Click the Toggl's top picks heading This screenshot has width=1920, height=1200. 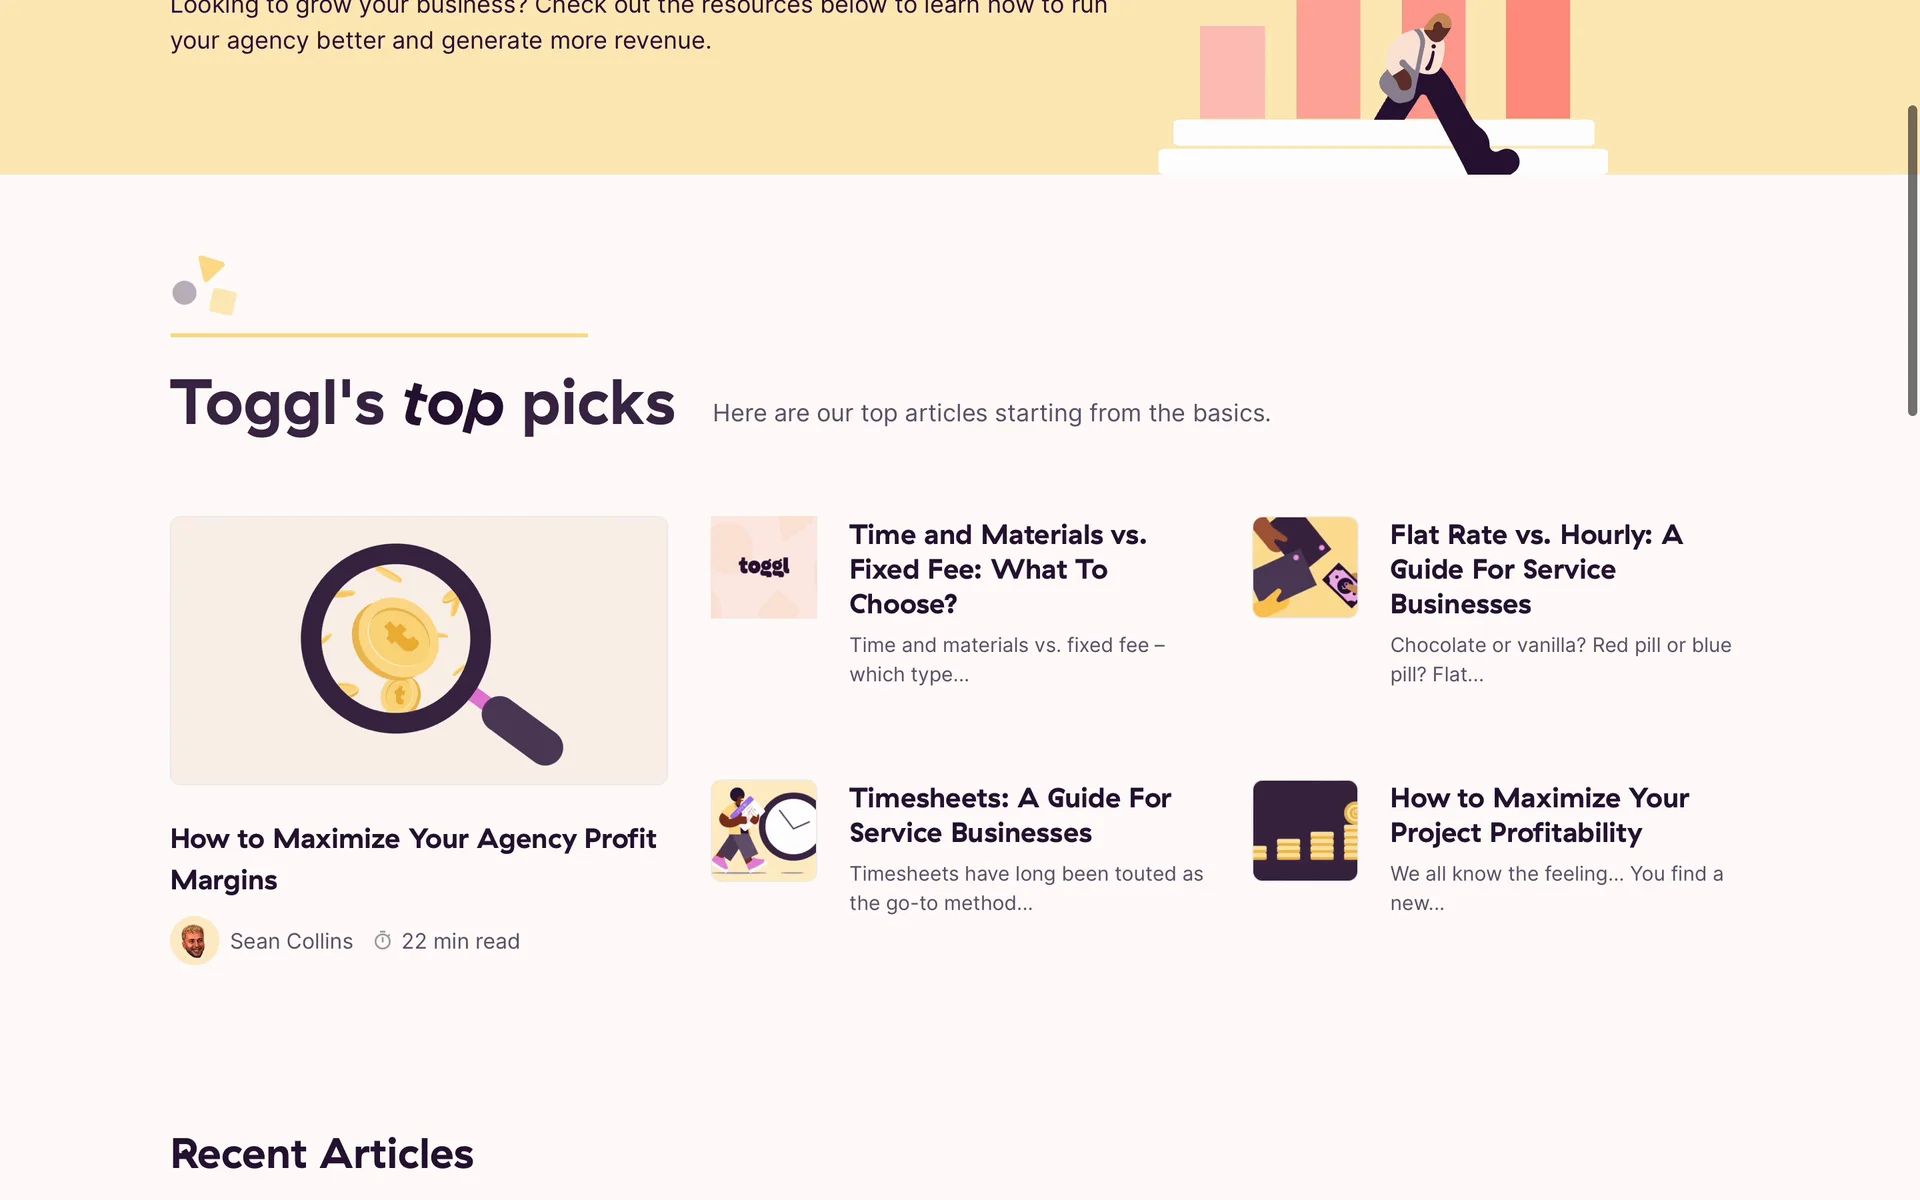422,404
